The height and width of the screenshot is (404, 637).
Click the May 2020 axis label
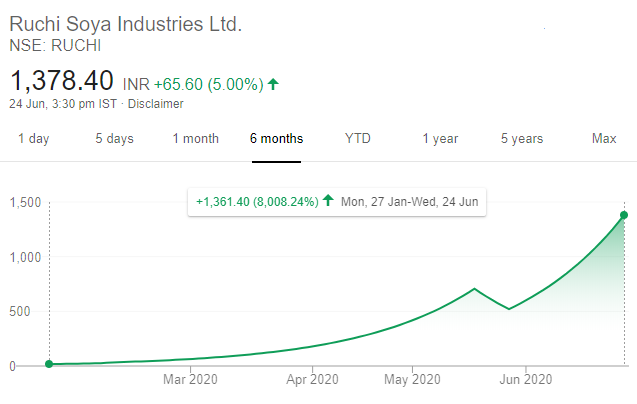[412, 380]
